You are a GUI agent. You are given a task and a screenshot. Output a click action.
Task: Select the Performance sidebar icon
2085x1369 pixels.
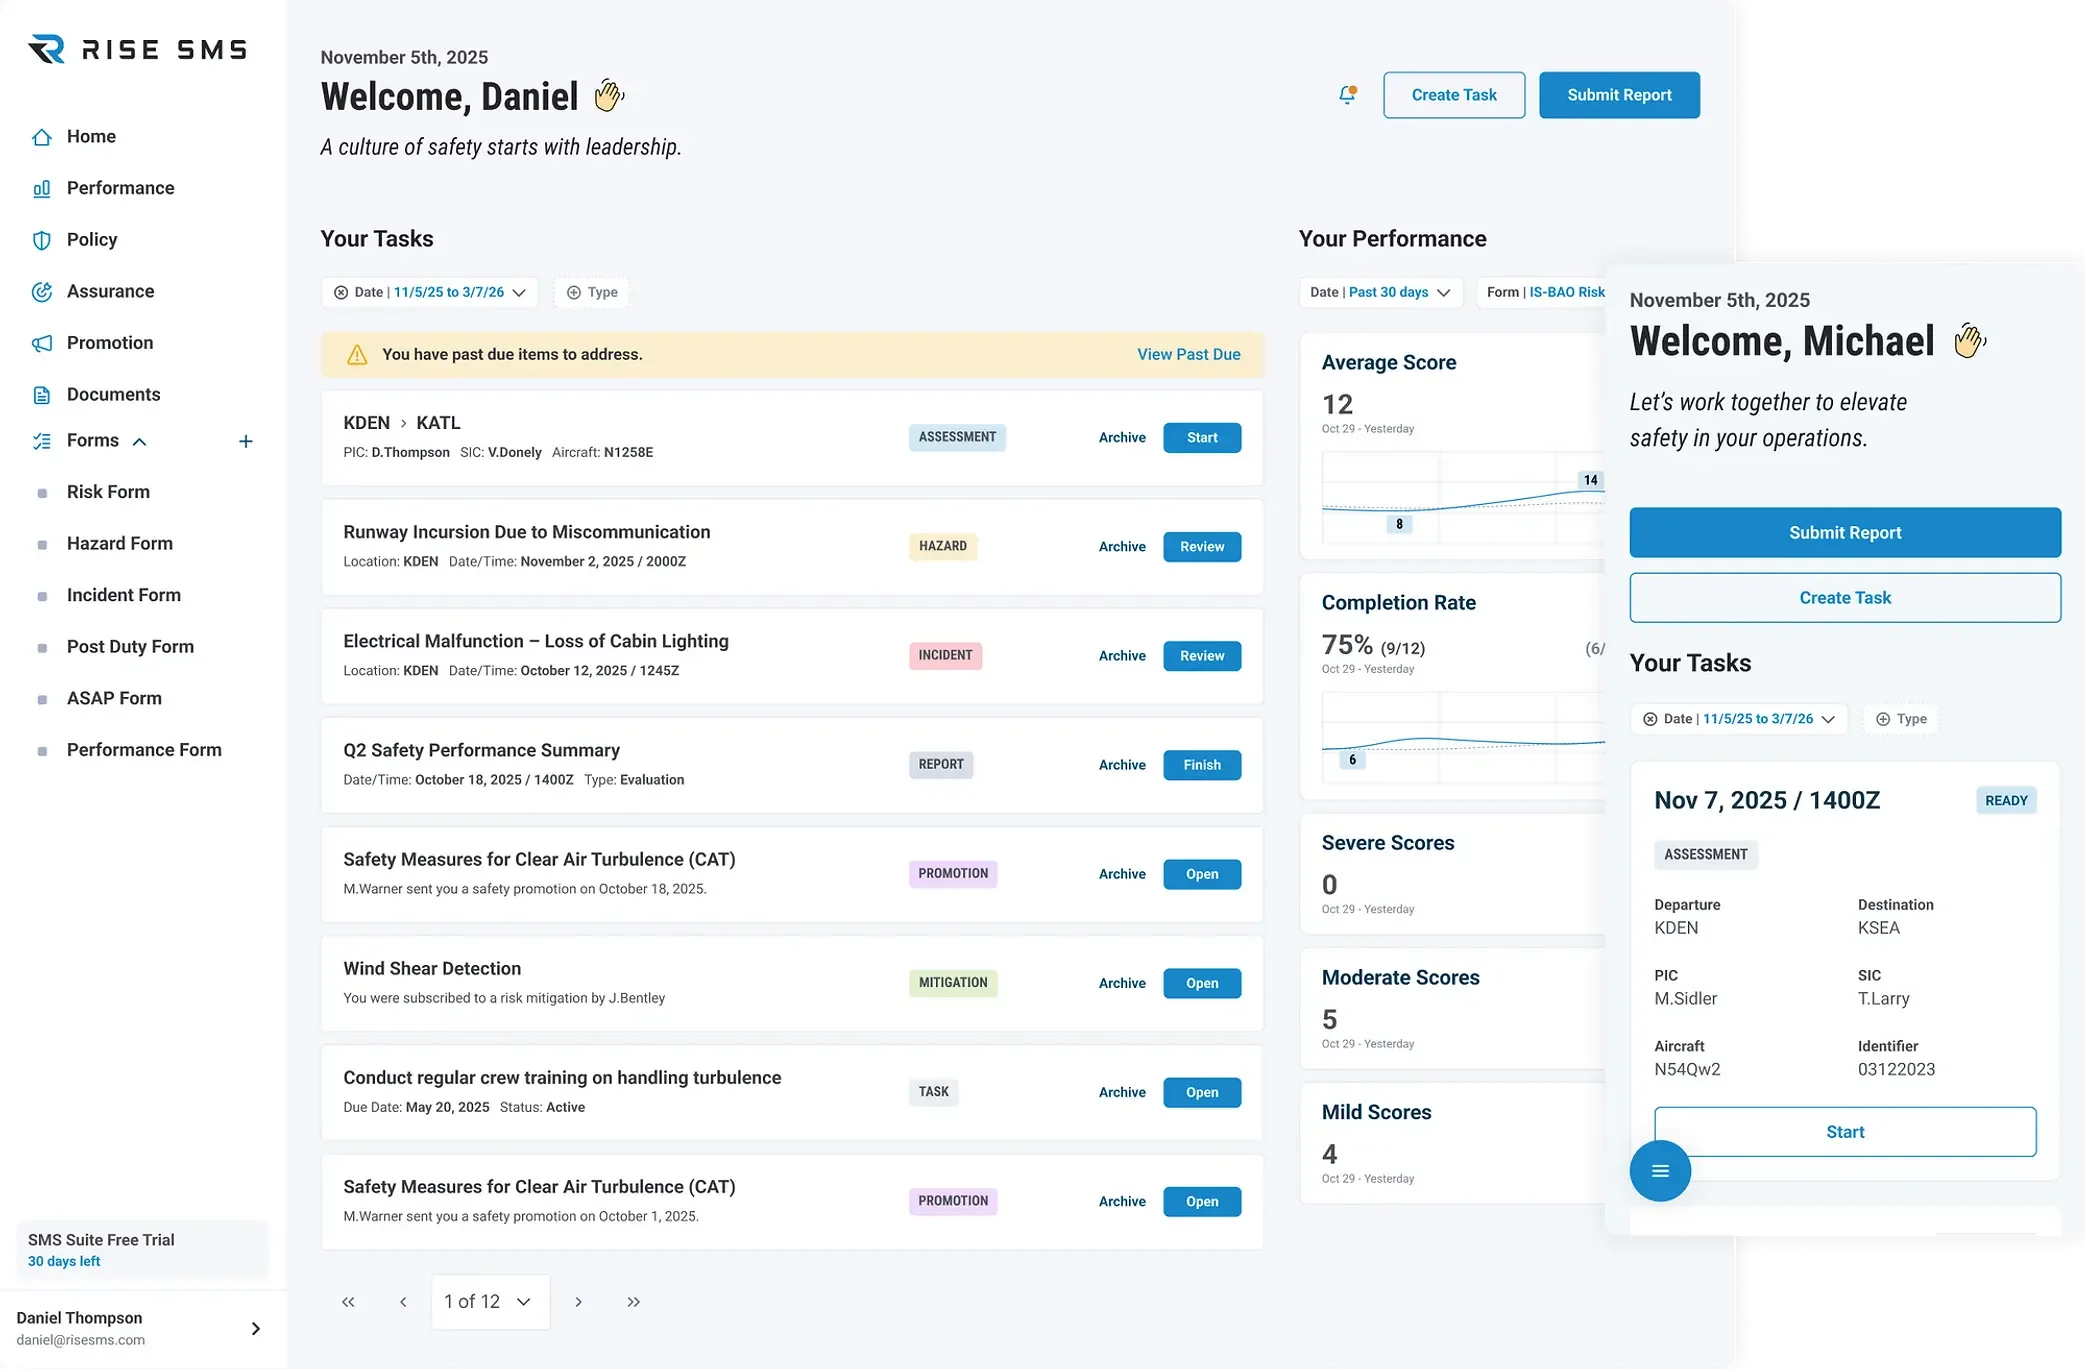(x=41, y=188)
